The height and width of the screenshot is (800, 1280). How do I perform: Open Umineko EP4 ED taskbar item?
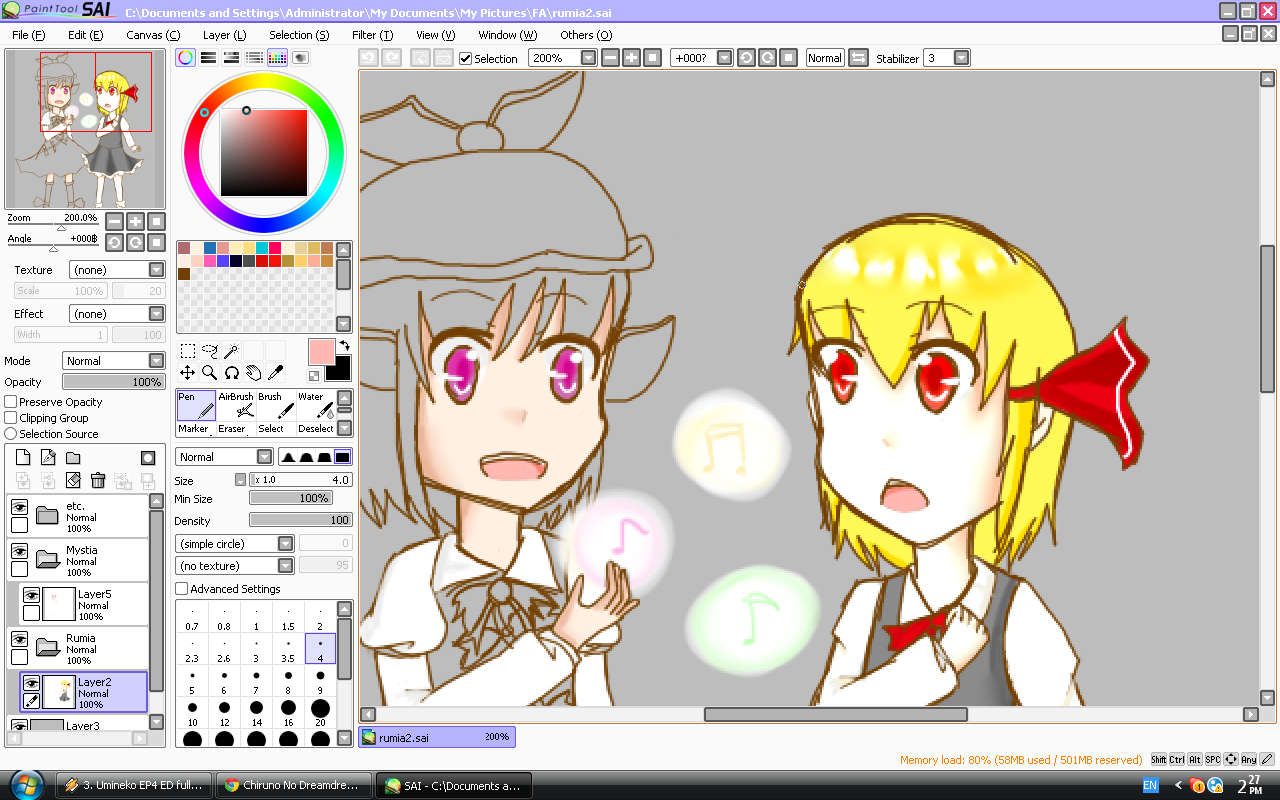(134, 785)
